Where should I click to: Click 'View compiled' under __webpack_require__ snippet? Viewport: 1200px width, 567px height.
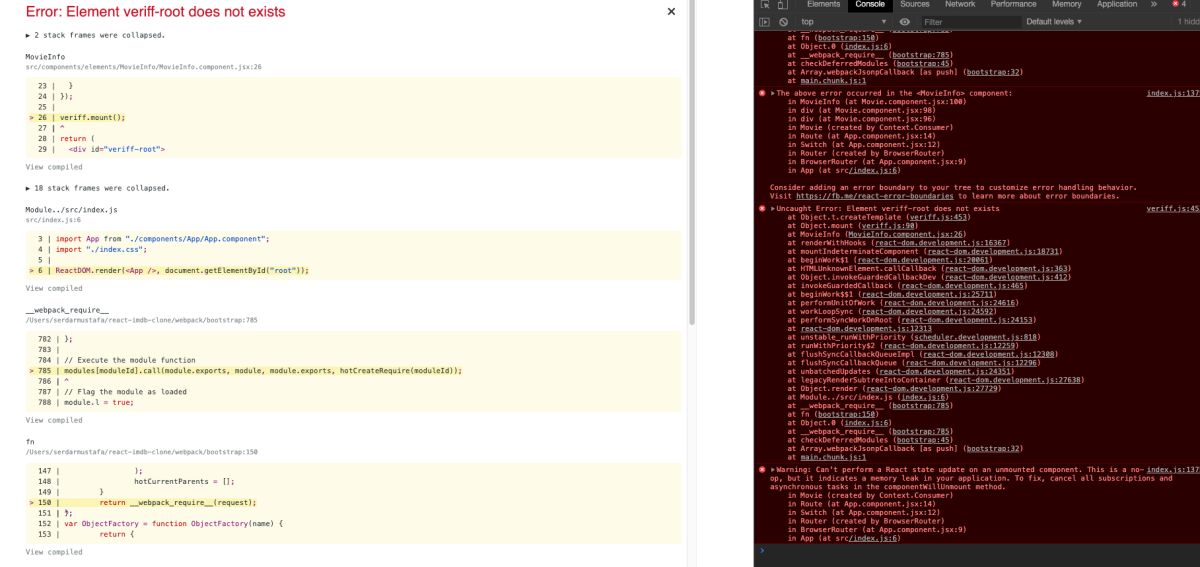coord(54,420)
